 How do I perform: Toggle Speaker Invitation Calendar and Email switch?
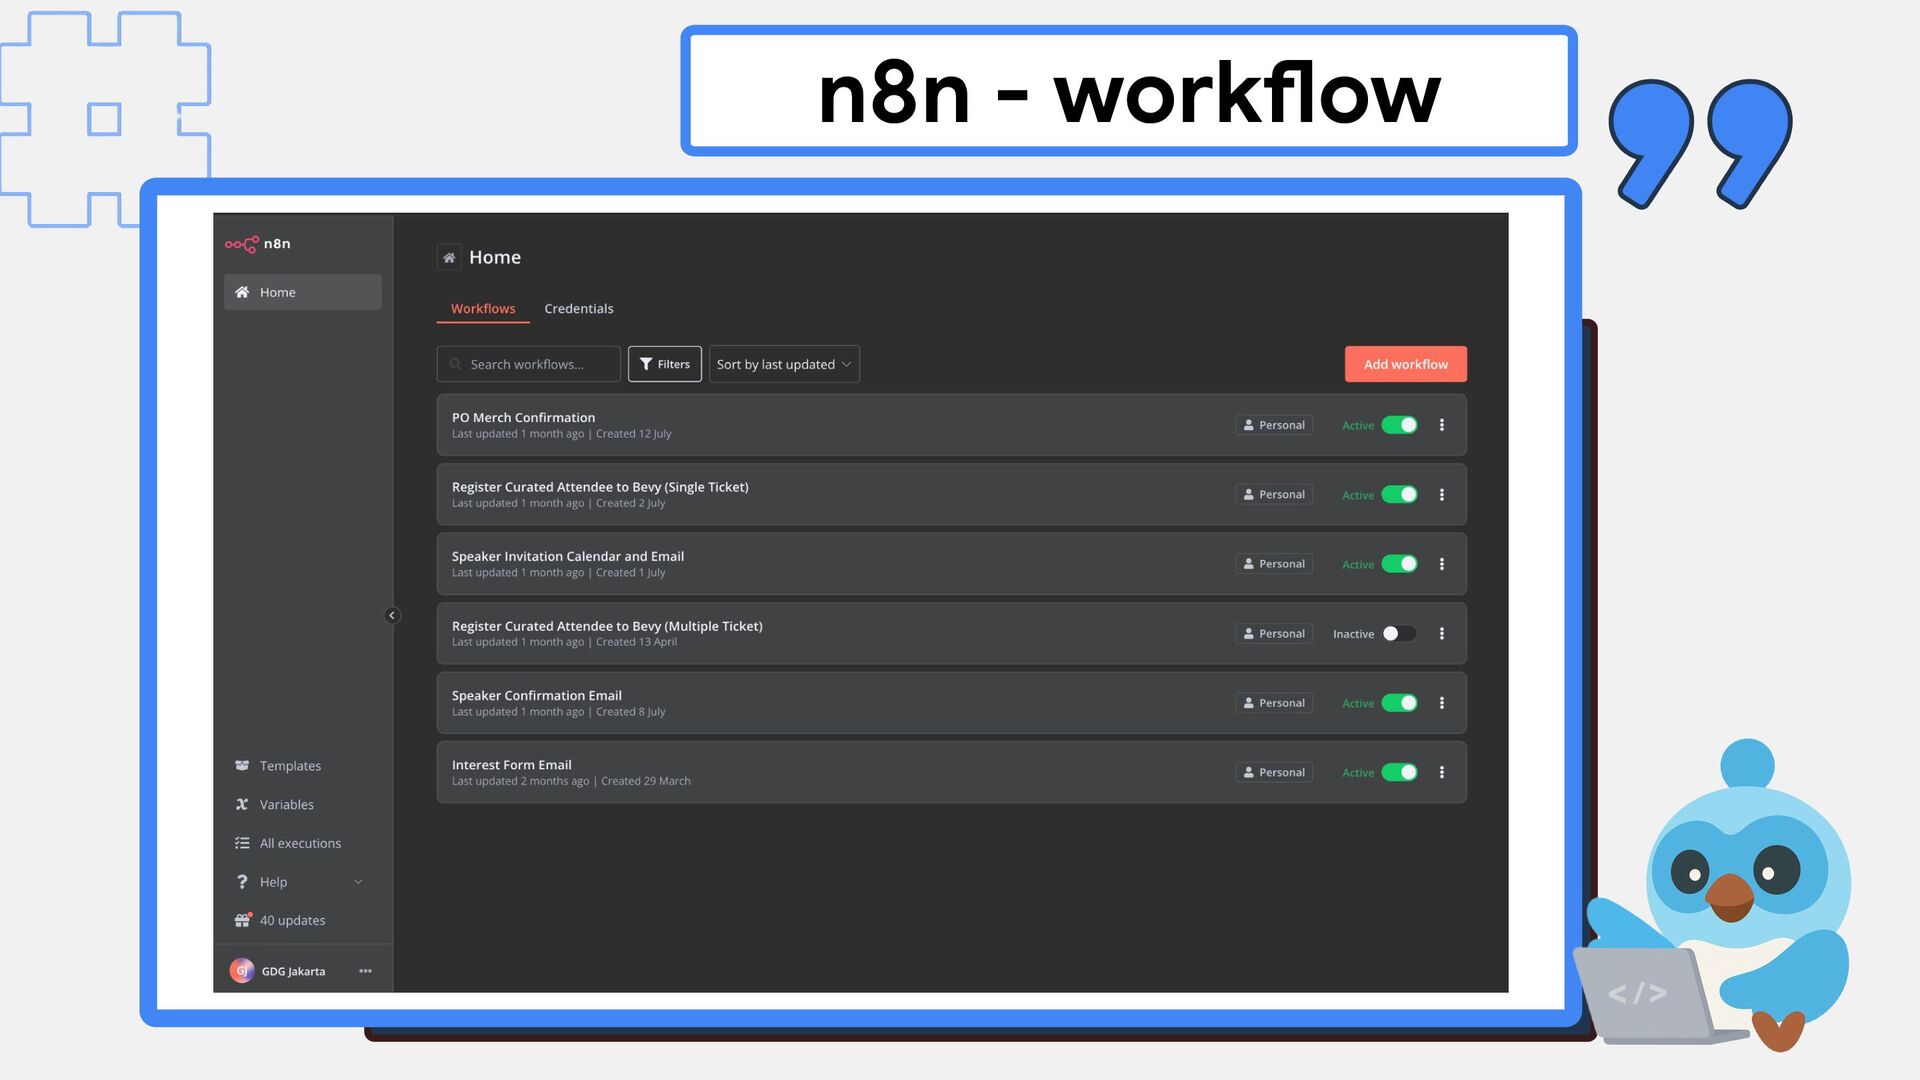[x=1399, y=564]
